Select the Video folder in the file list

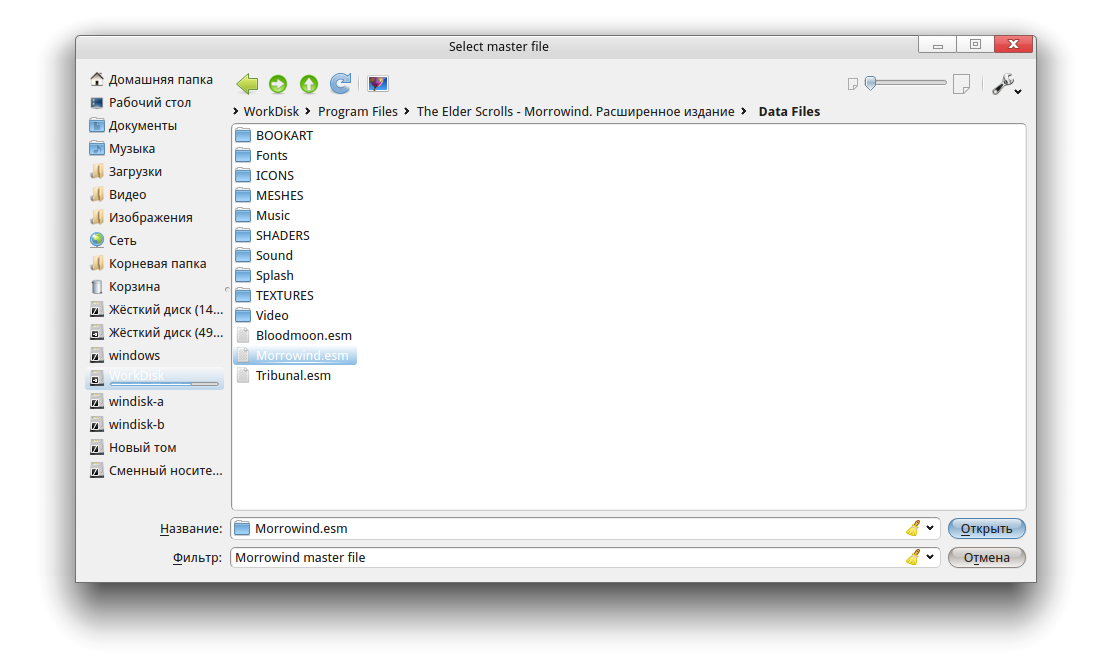(x=262, y=316)
